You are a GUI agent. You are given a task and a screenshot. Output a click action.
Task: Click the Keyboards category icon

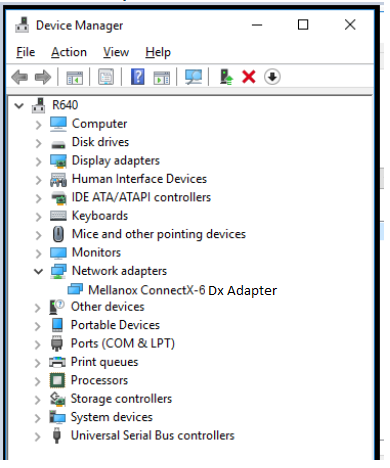click(x=58, y=216)
